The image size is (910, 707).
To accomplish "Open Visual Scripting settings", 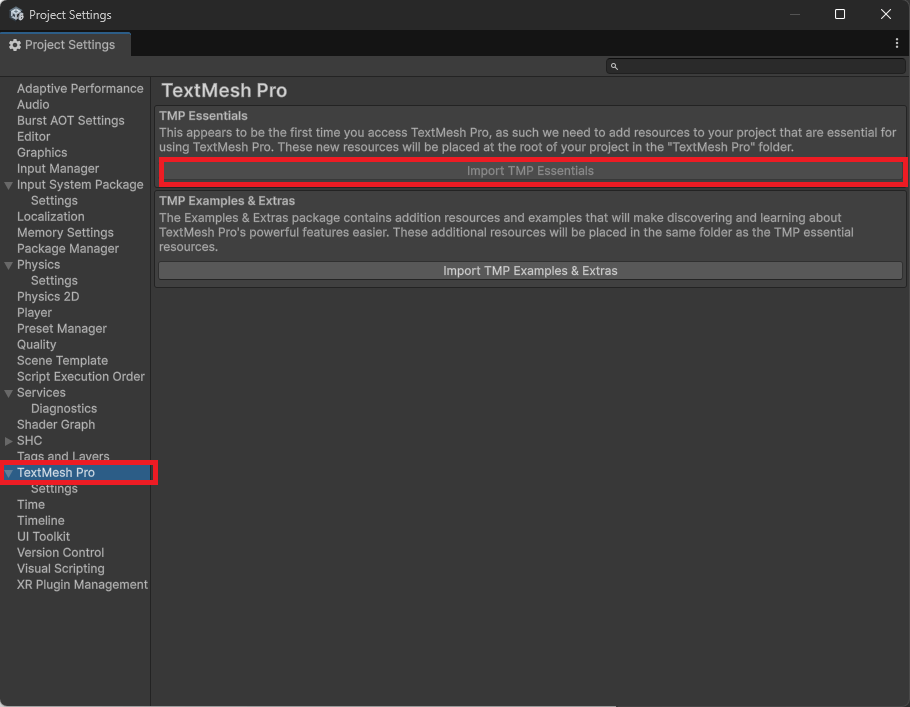I will click(x=61, y=568).
